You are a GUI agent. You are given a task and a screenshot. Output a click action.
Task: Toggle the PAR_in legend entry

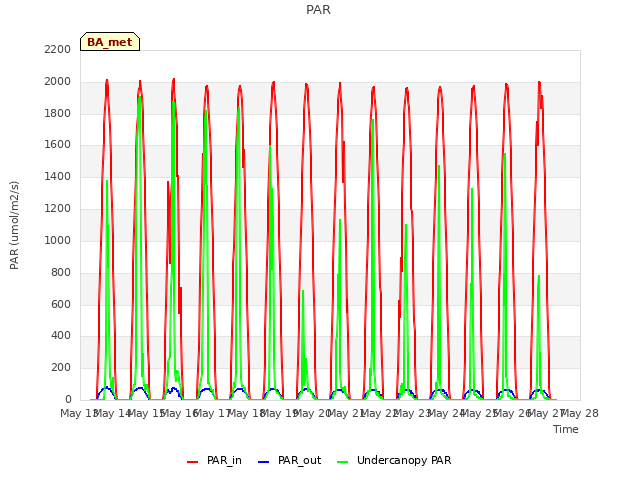[x=214, y=460]
